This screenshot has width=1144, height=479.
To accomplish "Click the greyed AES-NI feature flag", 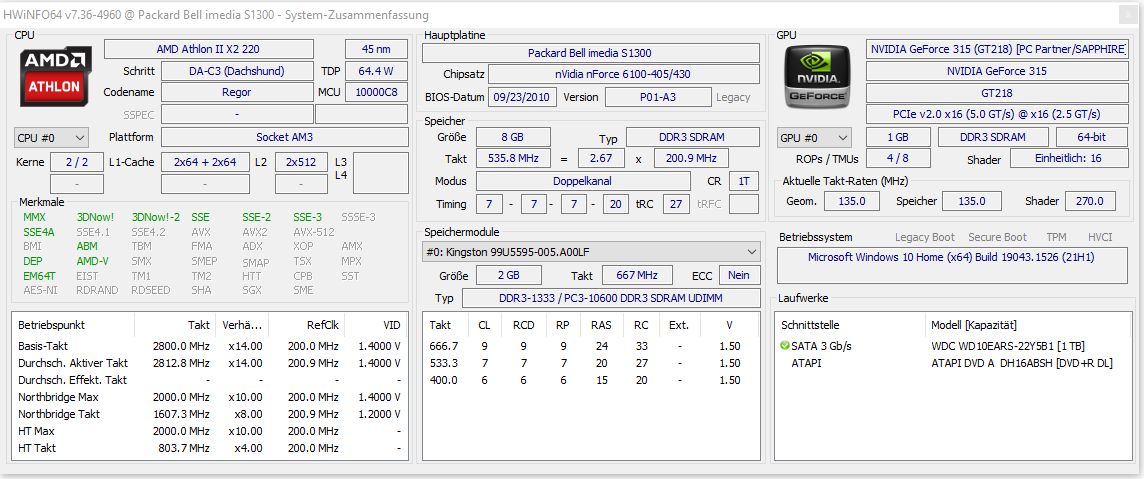I will coord(39,289).
